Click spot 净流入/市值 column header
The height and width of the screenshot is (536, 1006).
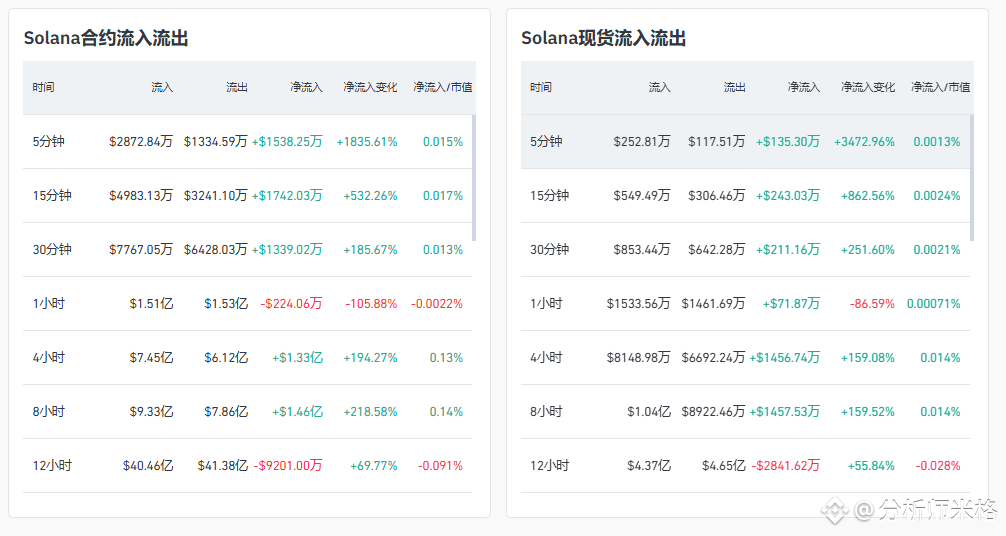pos(941,87)
